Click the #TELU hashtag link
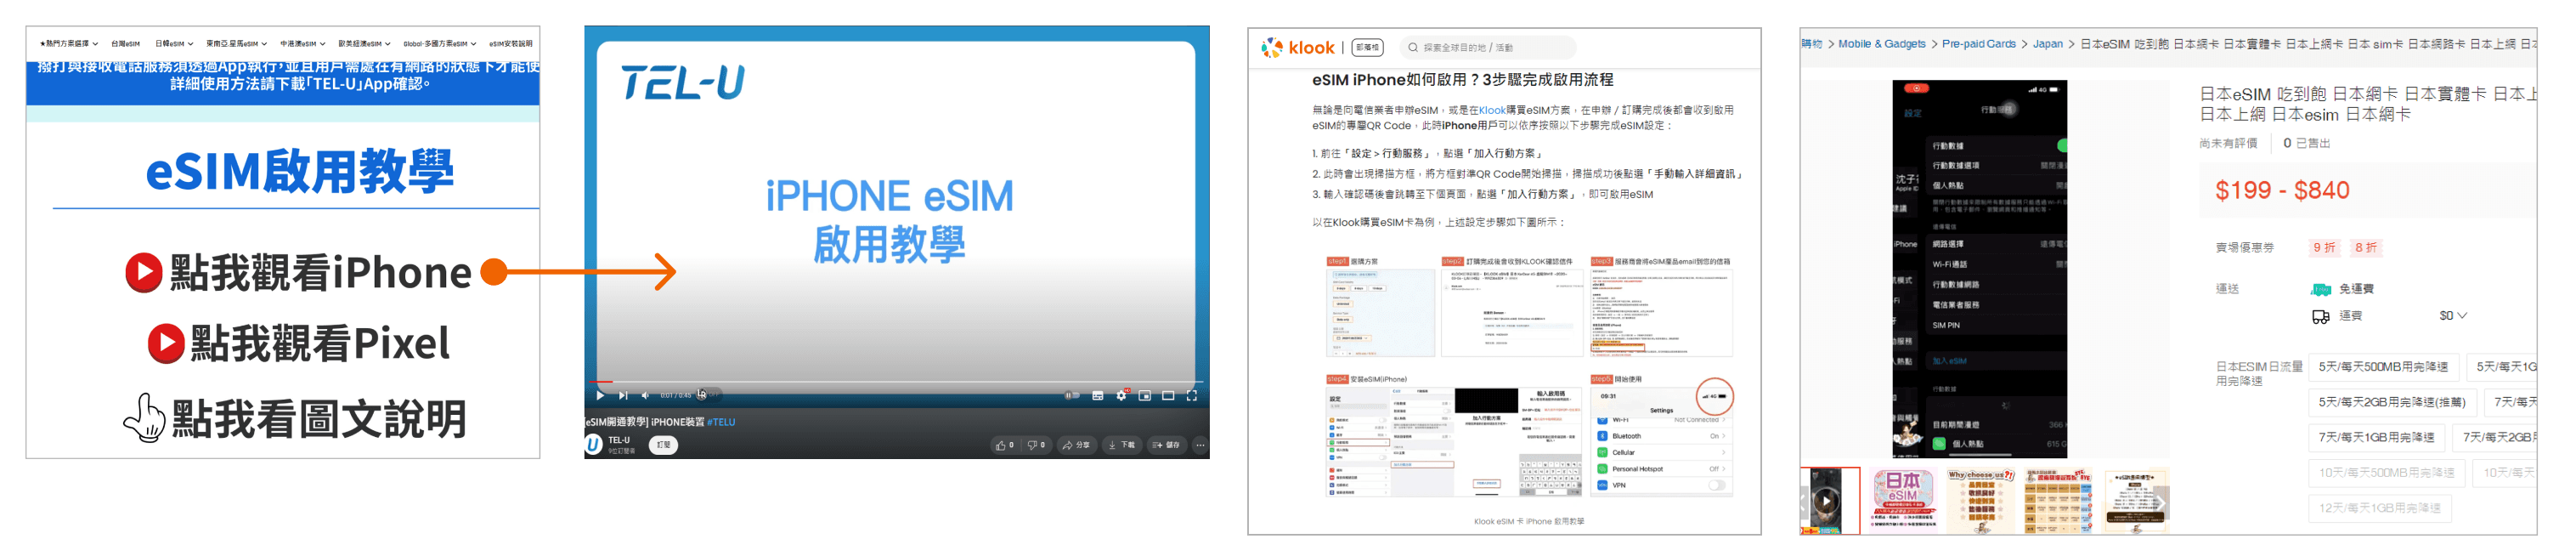 pyautogui.click(x=721, y=422)
